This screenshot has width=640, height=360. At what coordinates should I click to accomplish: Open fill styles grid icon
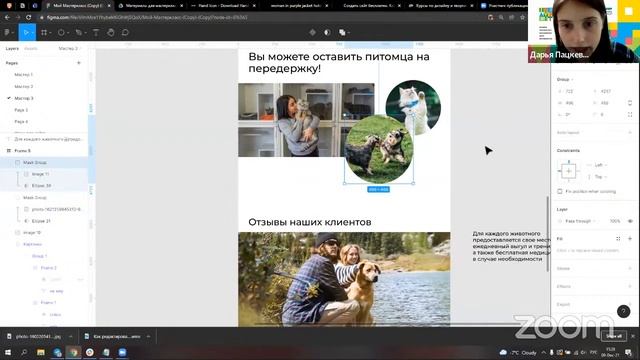tap(618, 238)
